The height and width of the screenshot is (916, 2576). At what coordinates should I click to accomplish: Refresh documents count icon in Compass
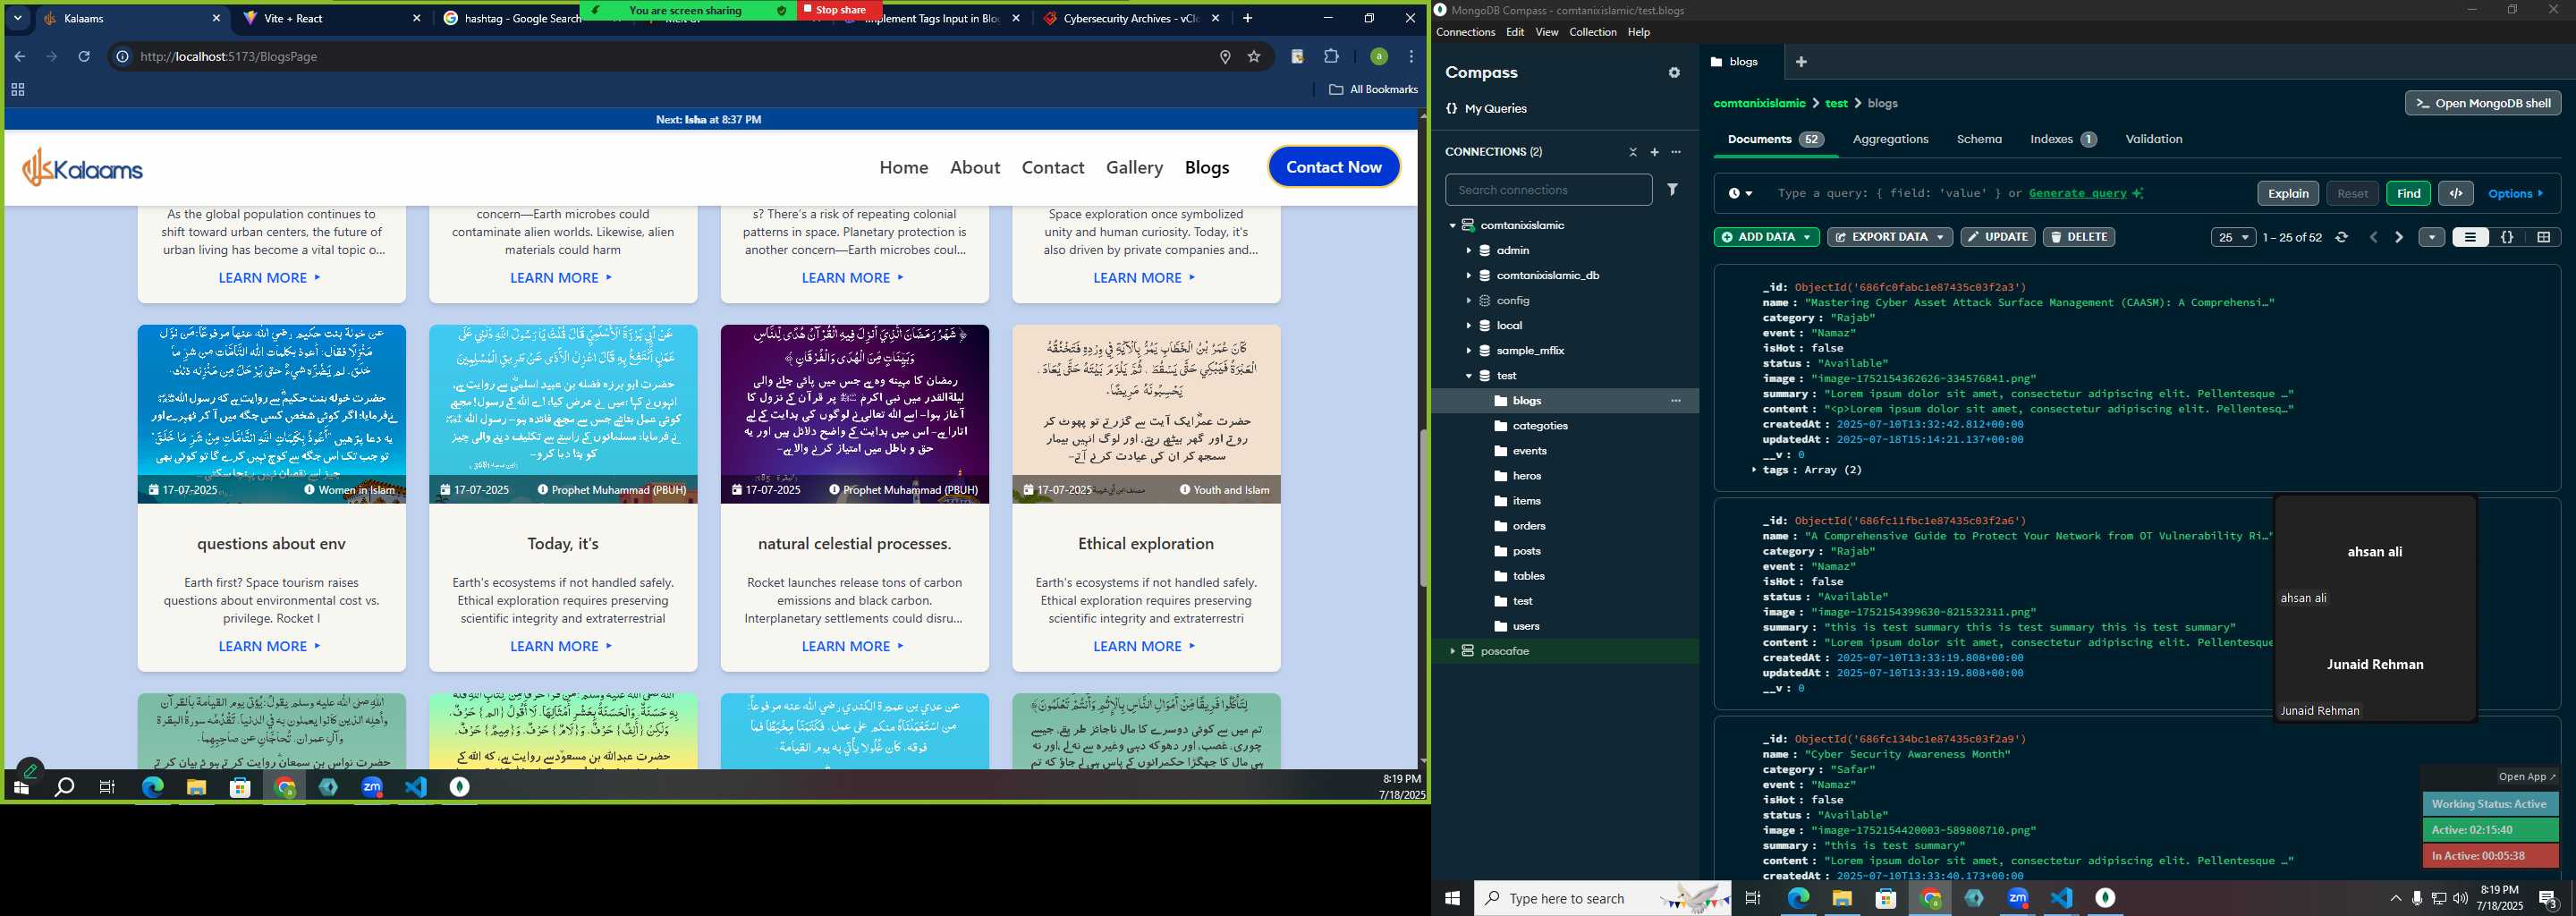click(x=2341, y=237)
